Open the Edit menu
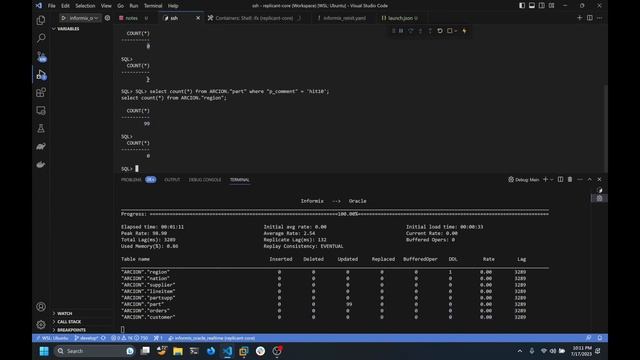 [x=65, y=6]
